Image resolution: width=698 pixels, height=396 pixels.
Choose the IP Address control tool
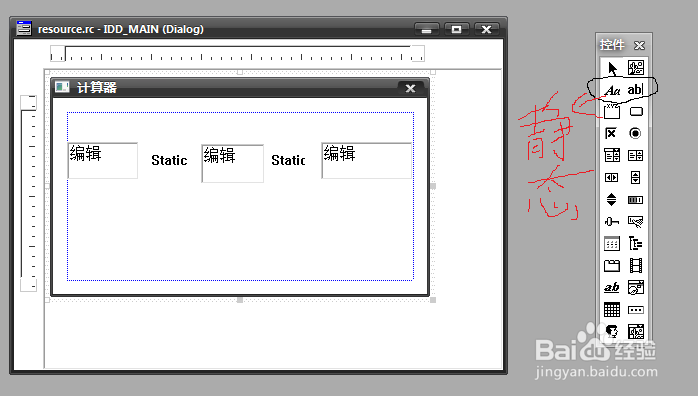(x=636, y=309)
